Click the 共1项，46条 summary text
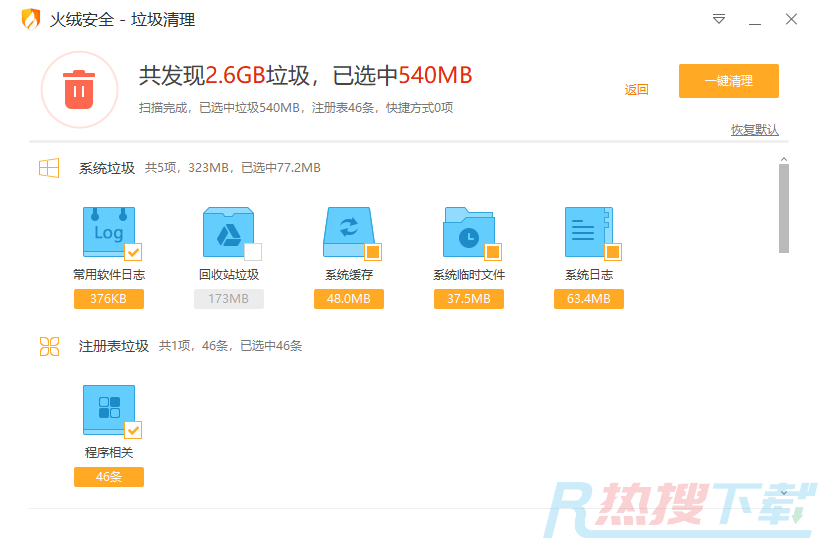This screenshot has width=818, height=538. (230, 346)
